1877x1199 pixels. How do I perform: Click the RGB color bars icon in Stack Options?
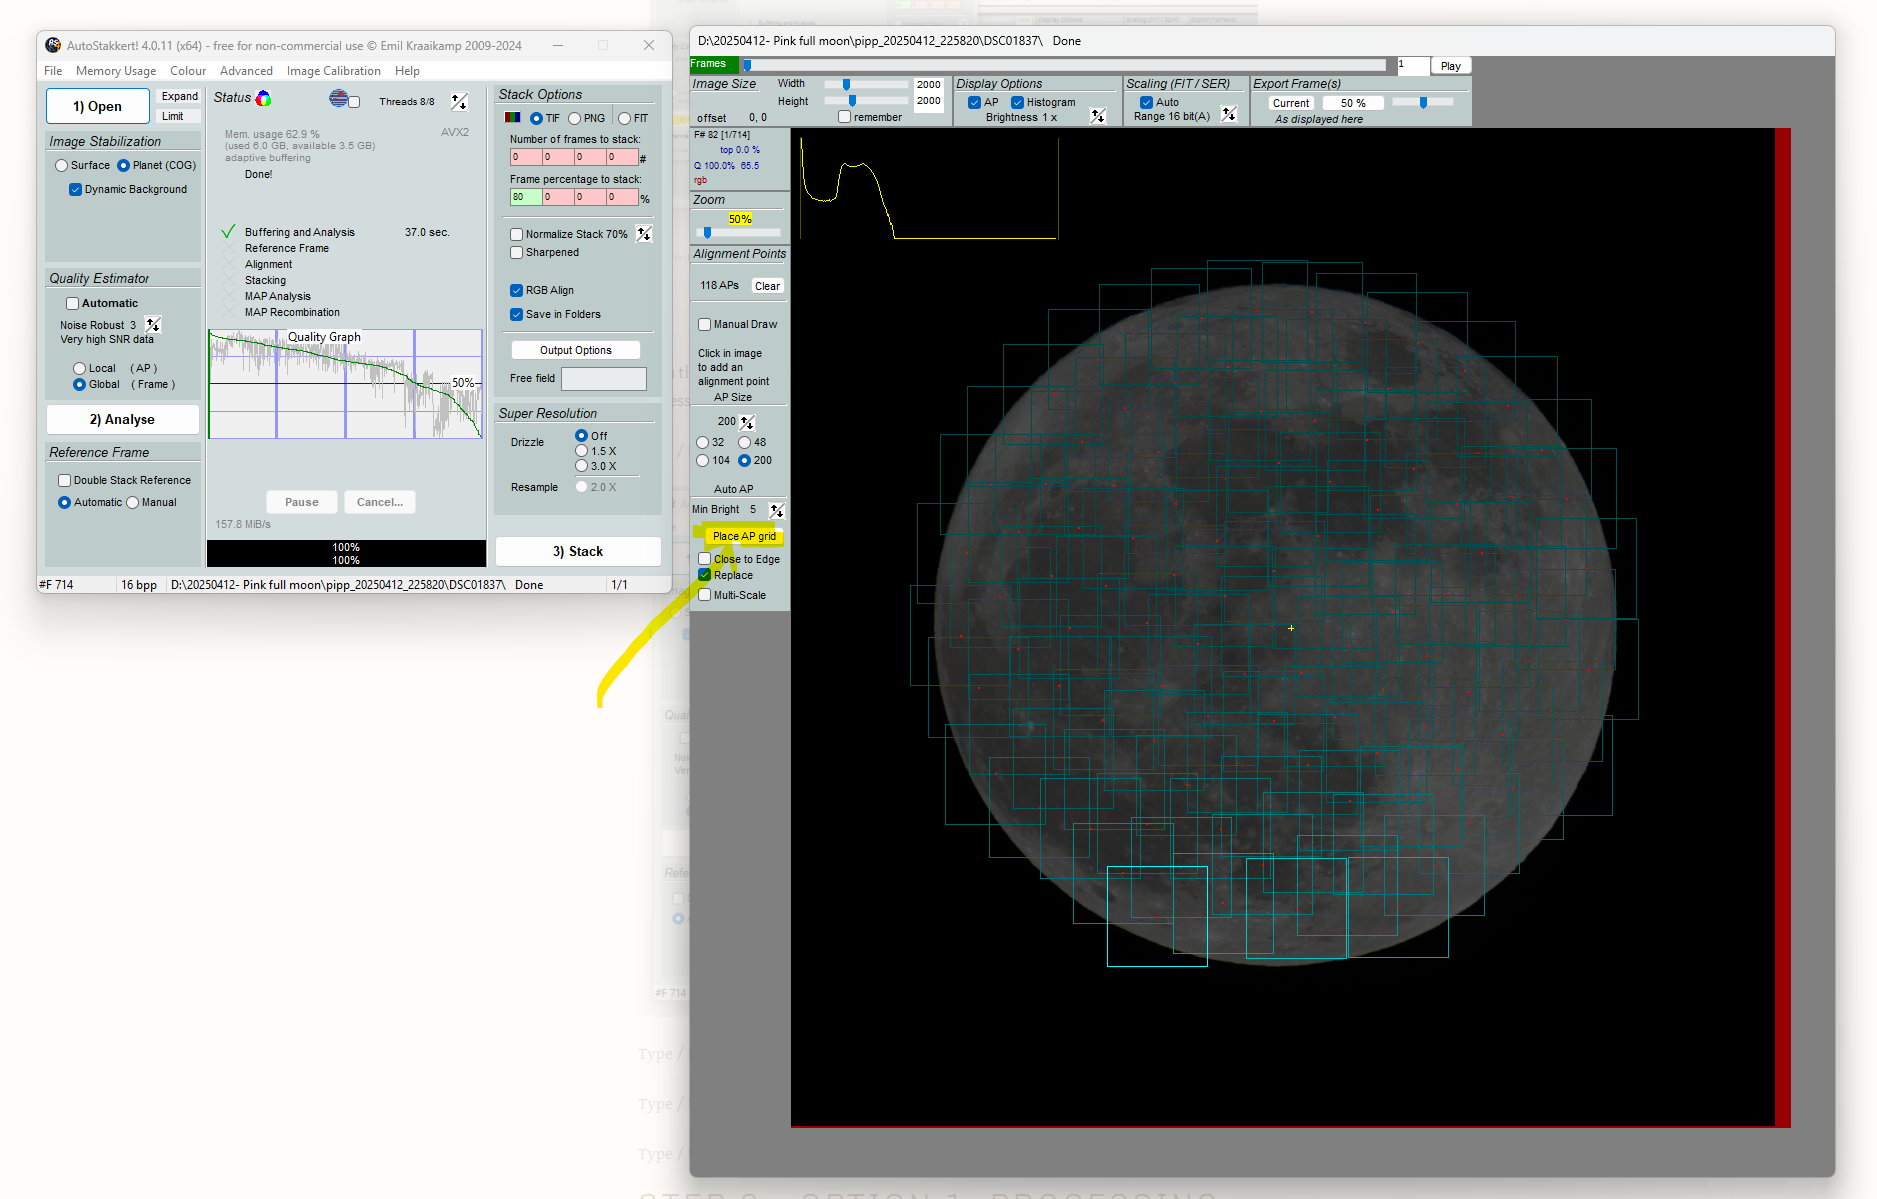tap(512, 117)
